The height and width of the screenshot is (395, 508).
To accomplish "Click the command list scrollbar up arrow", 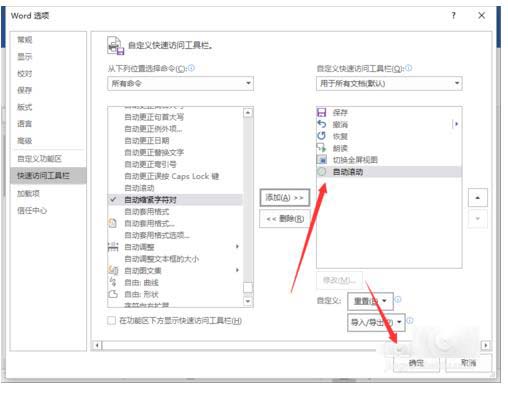I will click(248, 113).
